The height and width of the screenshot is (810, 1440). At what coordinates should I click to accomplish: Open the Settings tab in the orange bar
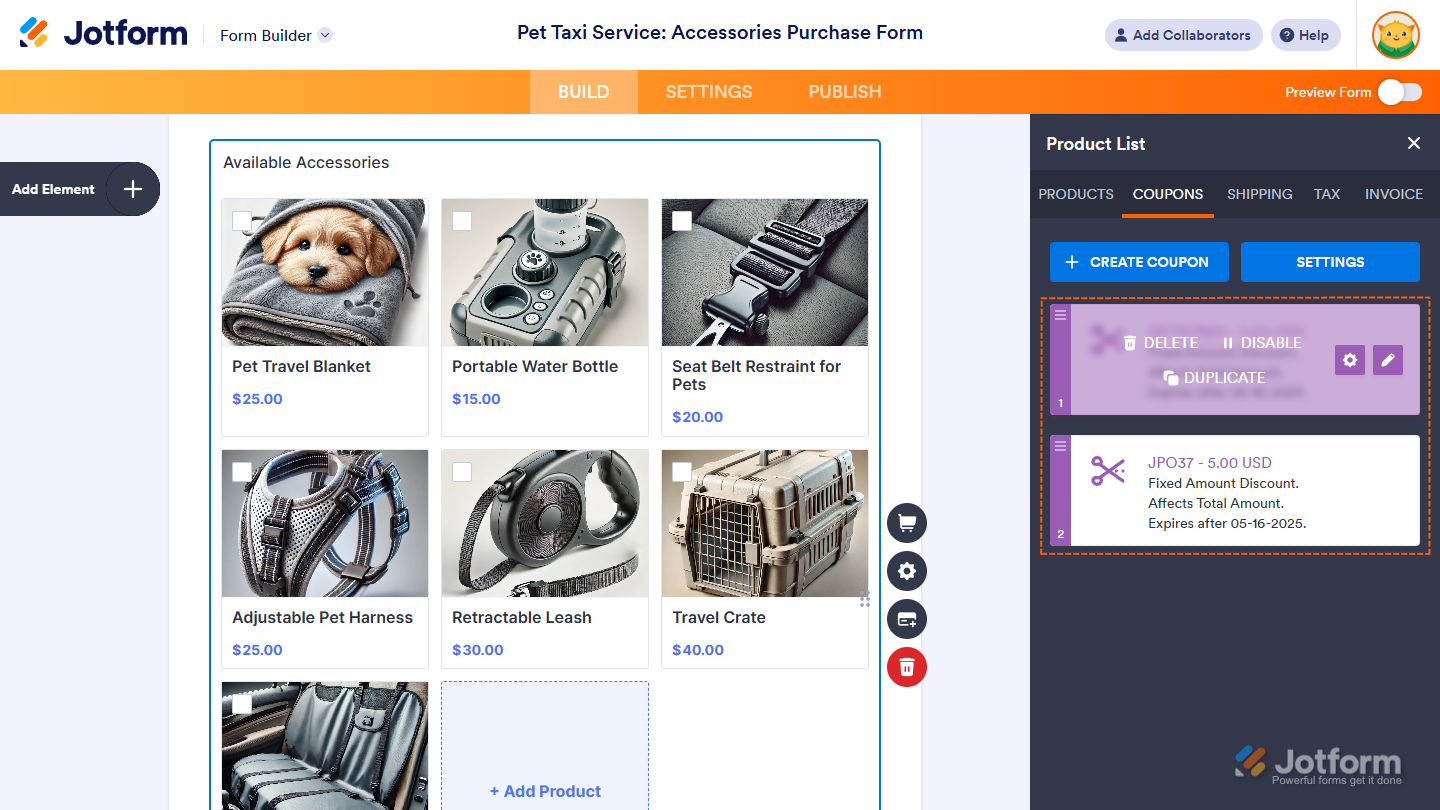pos(709,92)
